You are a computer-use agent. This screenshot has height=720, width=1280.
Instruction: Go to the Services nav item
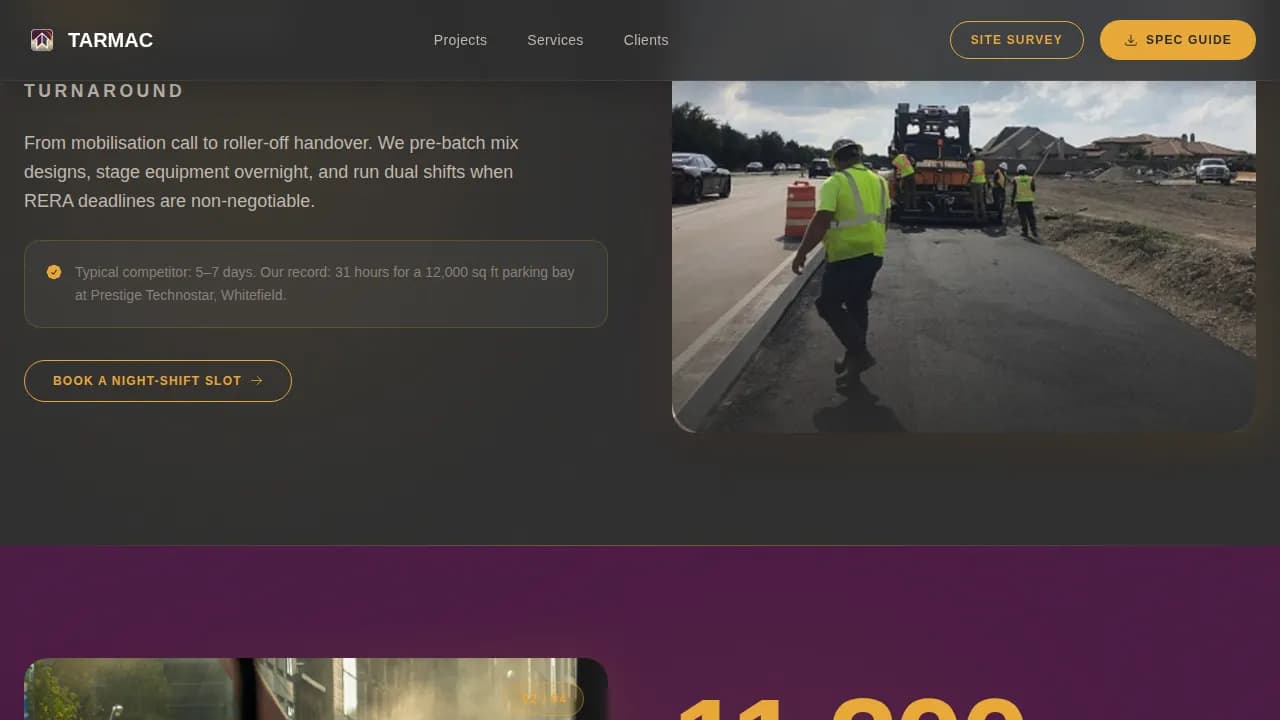(x=555, y=40)
